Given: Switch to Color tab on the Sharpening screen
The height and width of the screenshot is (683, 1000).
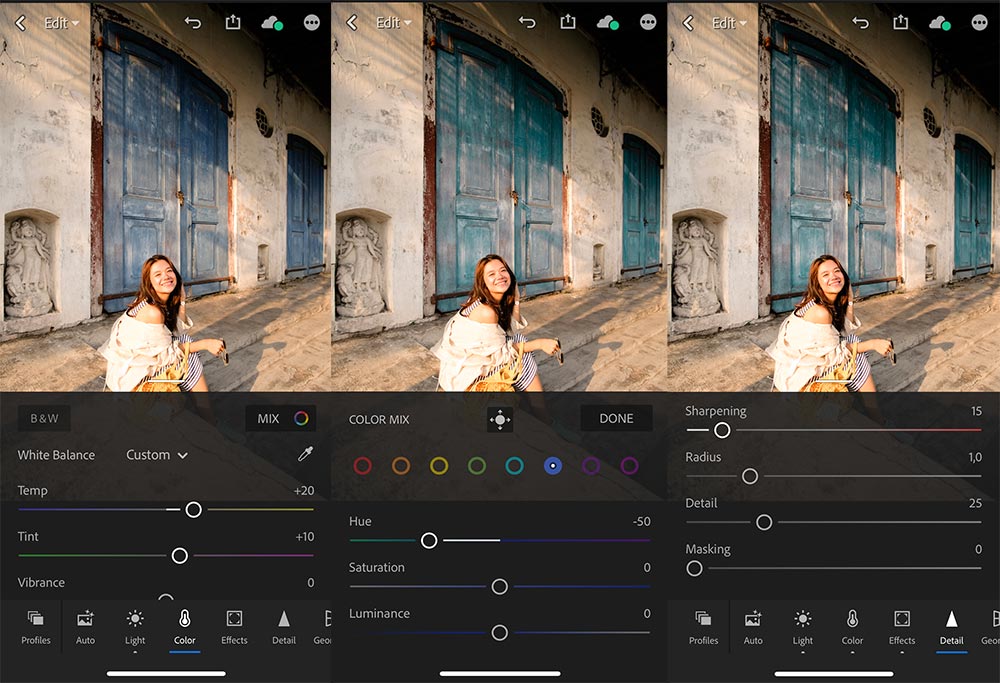Looking at the screenshot, I should point(852,626).
